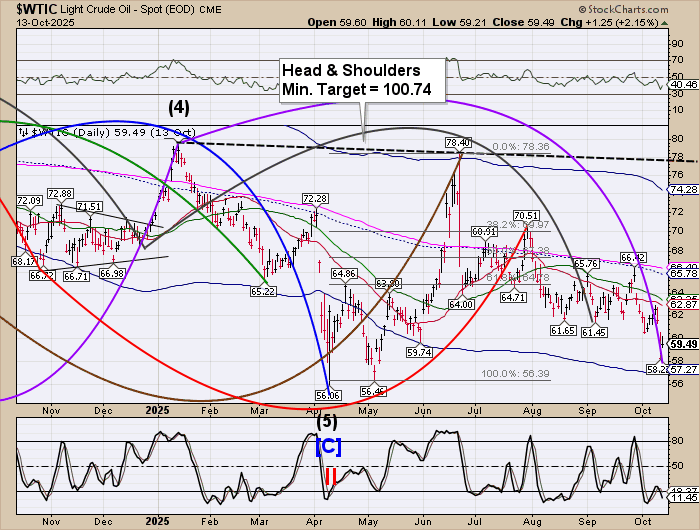Click the 74.28 moving average tag
This screenshot has width=700, height=530.
click(x=683, y=189)
